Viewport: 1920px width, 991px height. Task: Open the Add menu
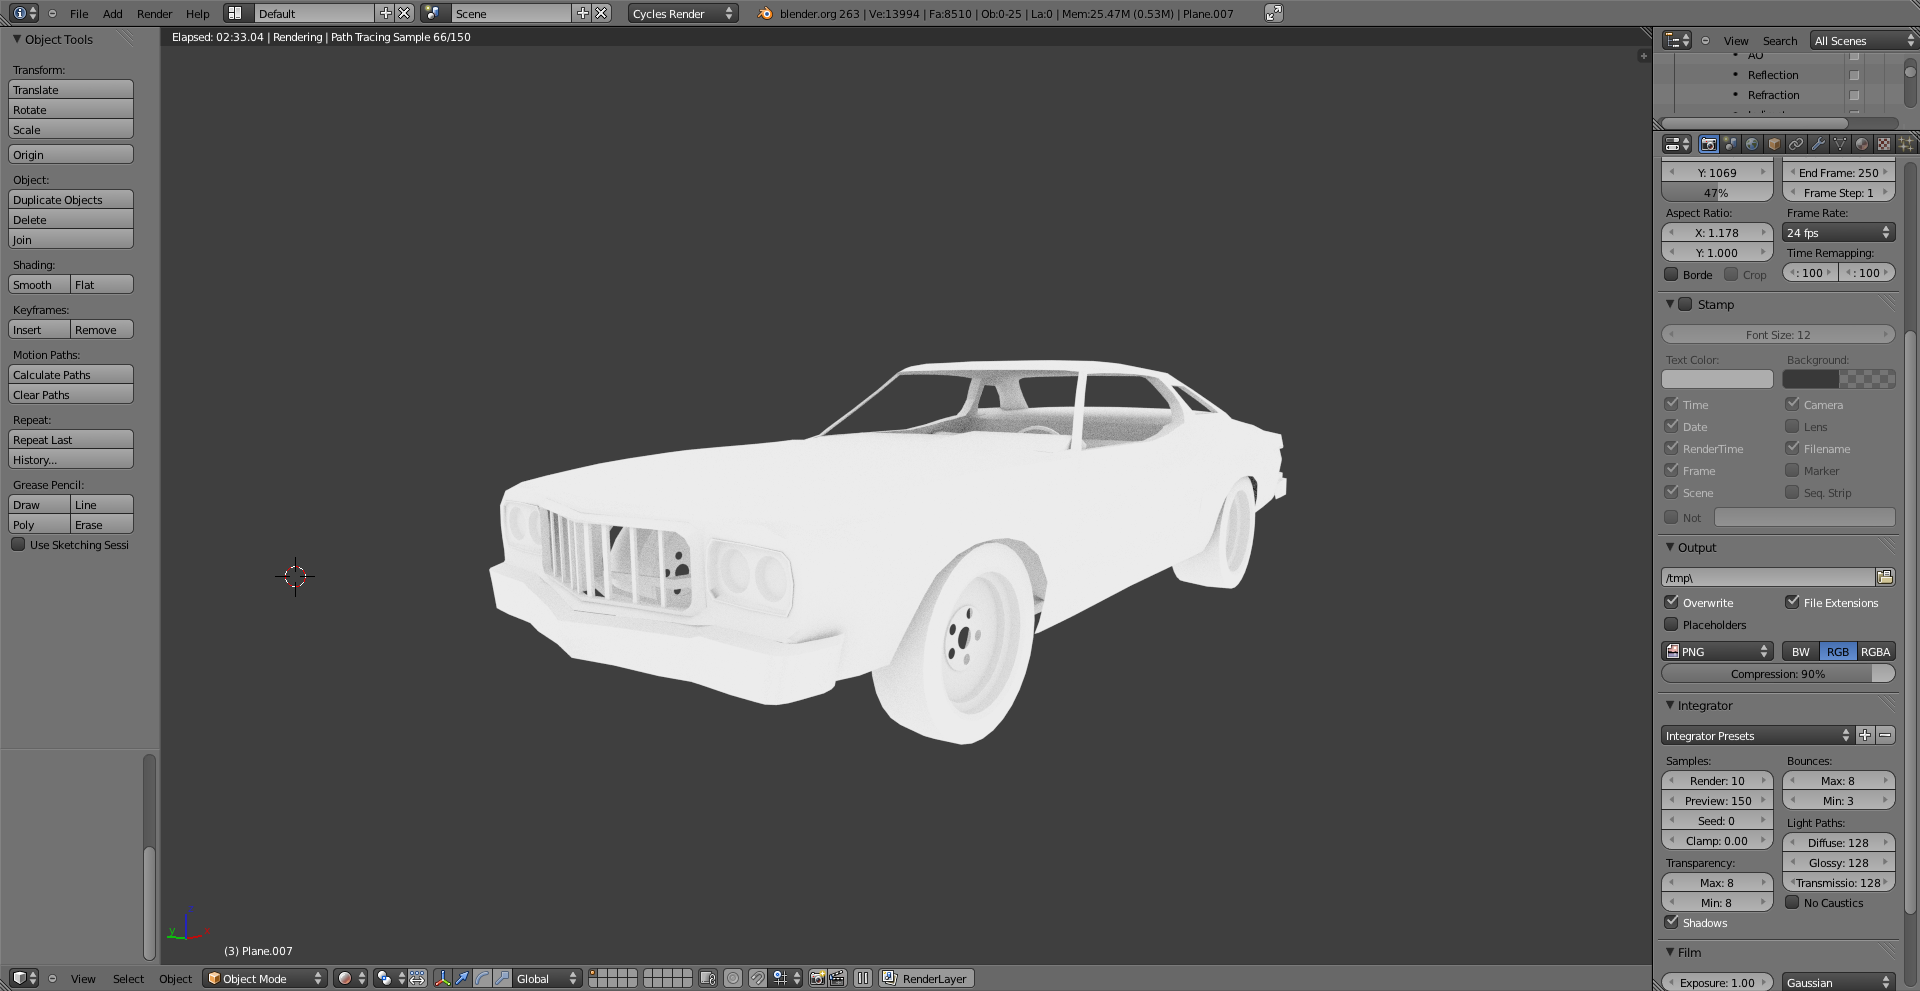pos(112,13)
